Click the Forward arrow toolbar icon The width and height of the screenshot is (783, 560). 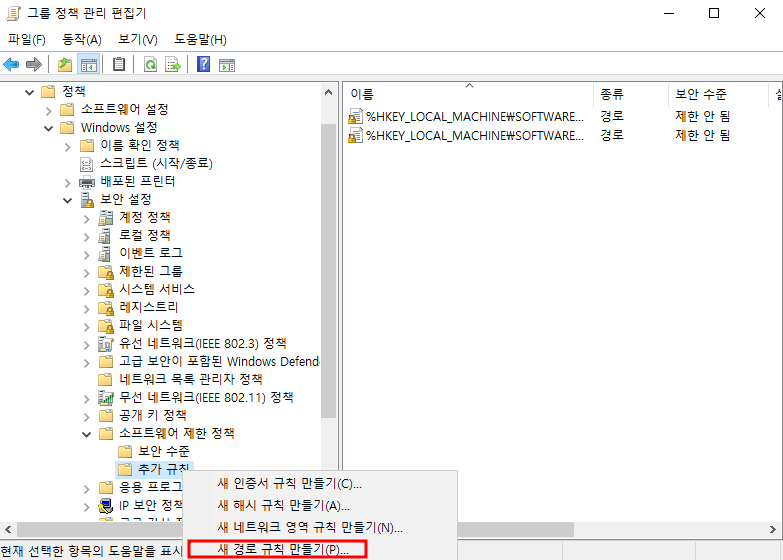33,64
